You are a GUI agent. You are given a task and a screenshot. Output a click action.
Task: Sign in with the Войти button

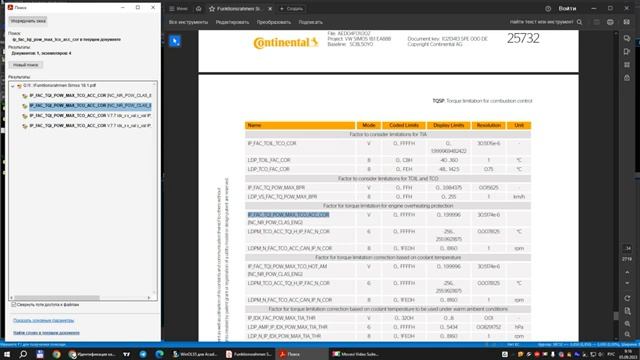point(567,9)
